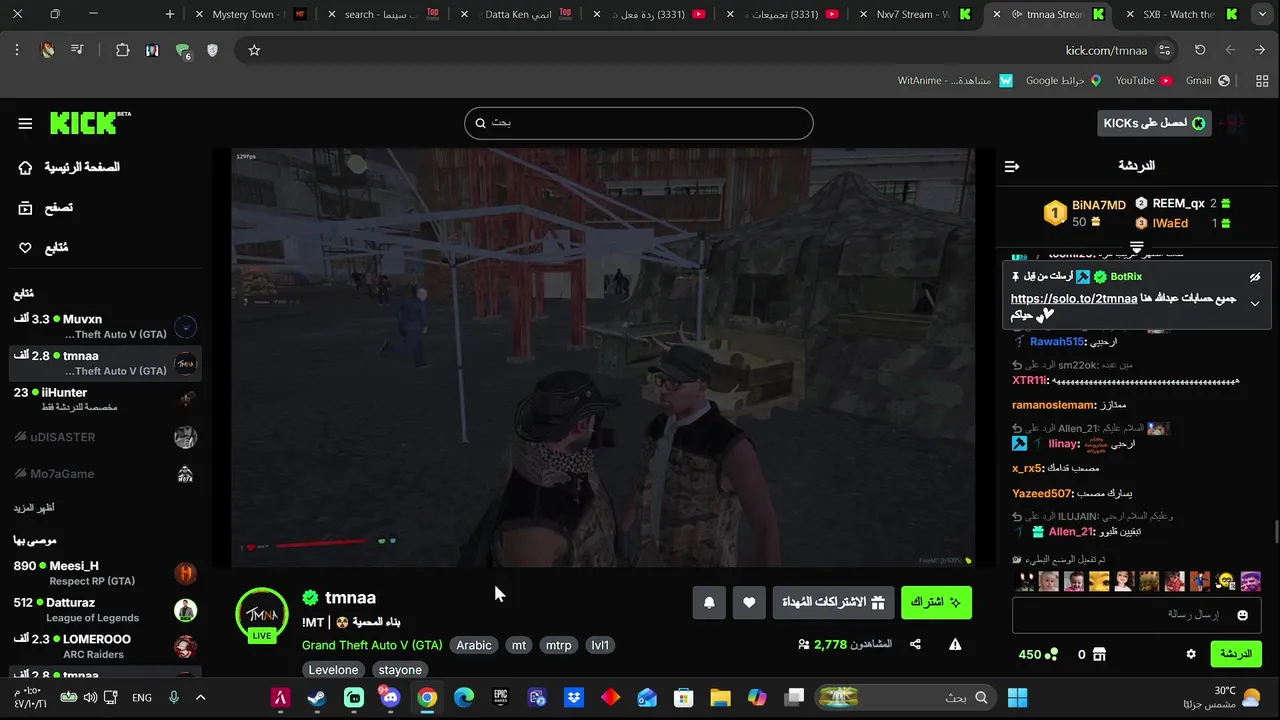Click the mtrp tag
1280x720 pixels.
[559, 645]
